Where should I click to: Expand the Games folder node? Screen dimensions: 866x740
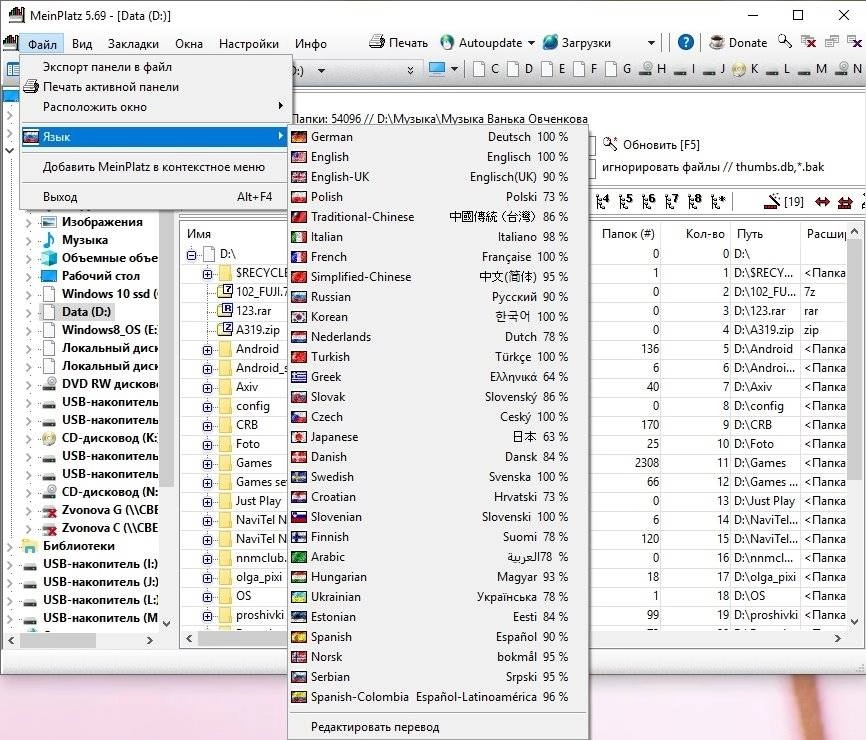click(208, 464)
